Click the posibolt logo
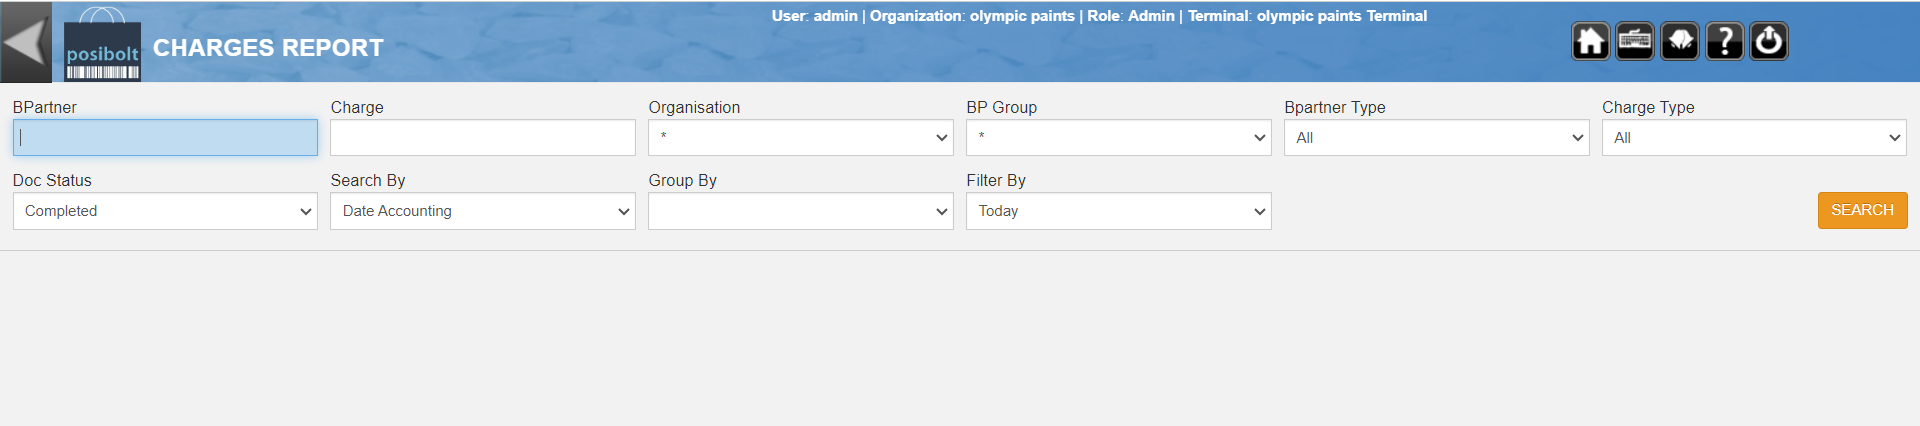The height and width of the screenshot is (426, 1920). 102,46
